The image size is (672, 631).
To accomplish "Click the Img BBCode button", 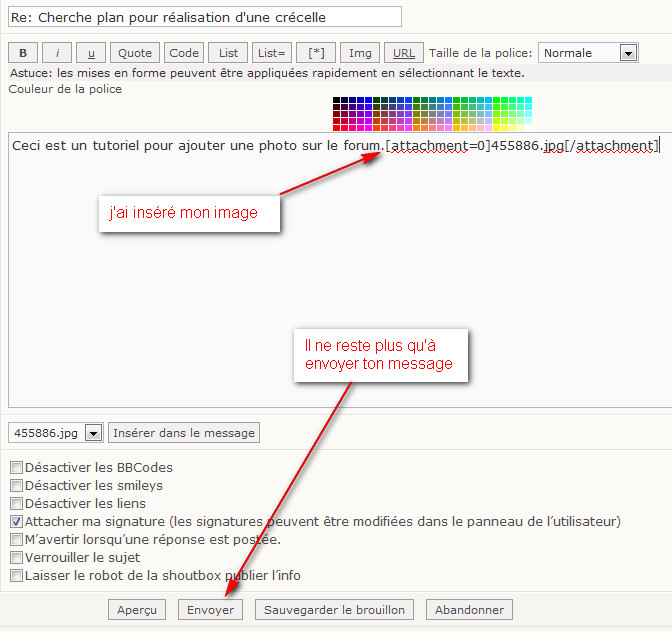I will [x=359, y=53].
